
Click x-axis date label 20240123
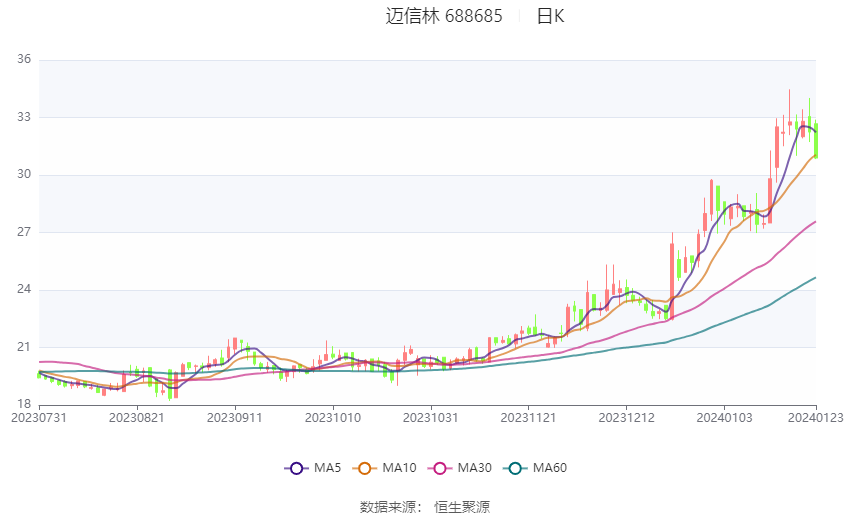816,418
